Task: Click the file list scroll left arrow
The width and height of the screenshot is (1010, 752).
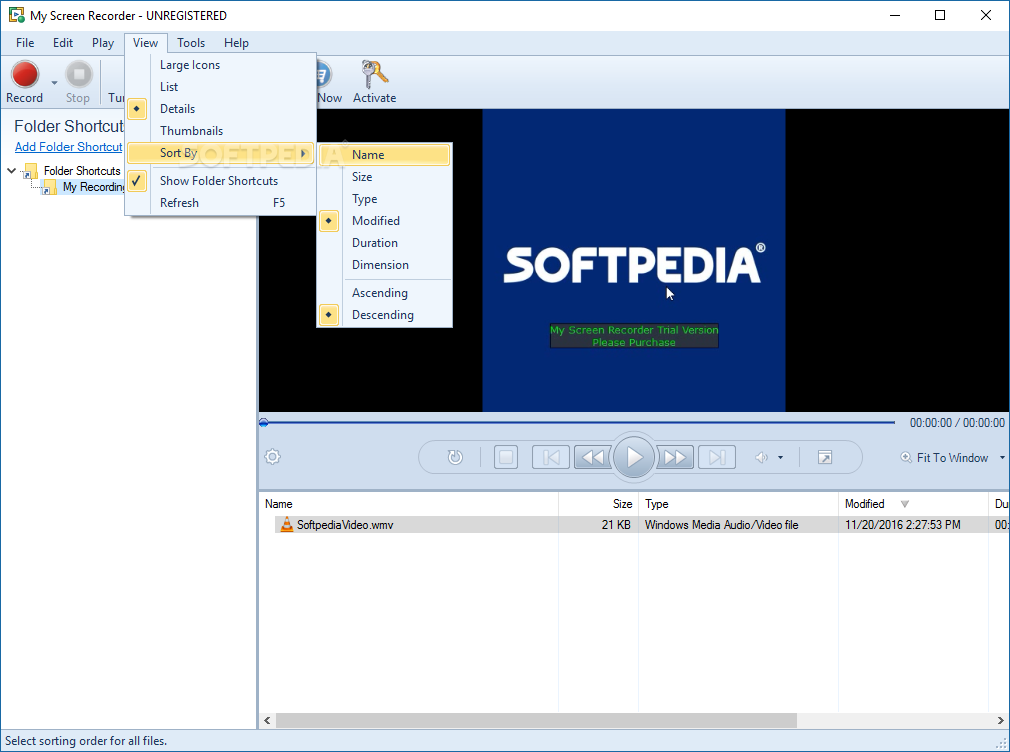Action: pyautogui.click(x=267, y=720)
